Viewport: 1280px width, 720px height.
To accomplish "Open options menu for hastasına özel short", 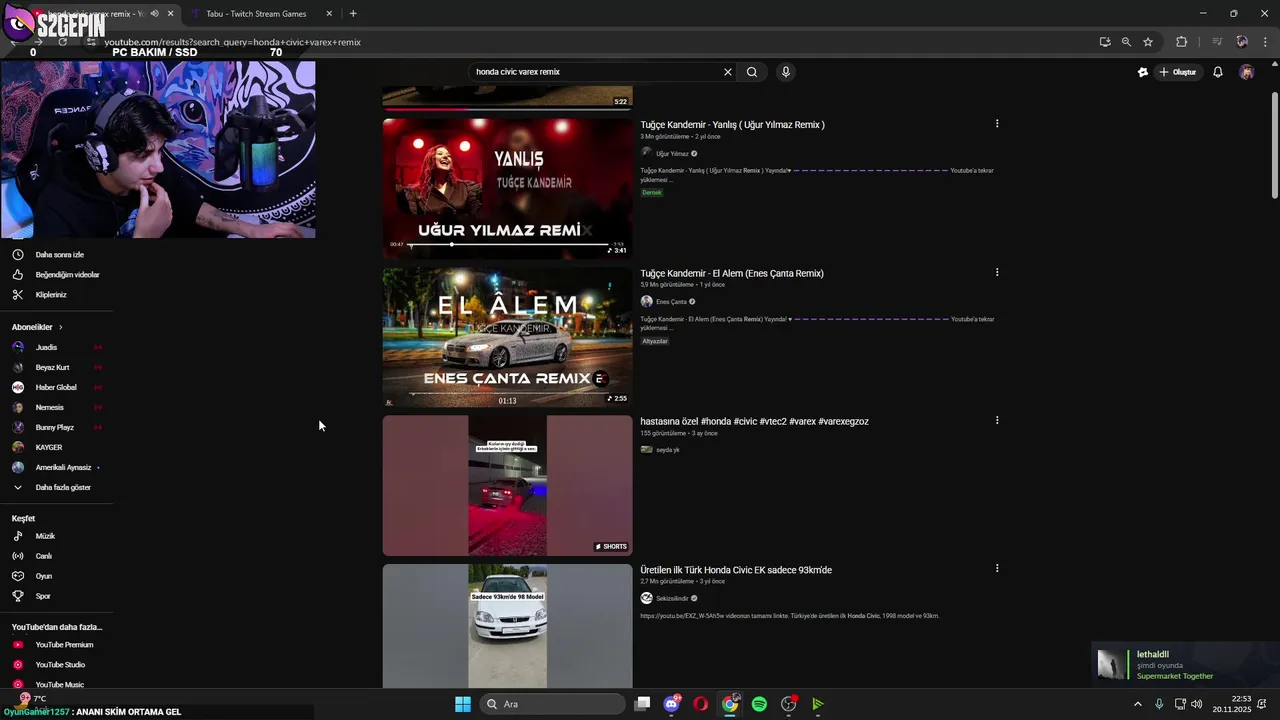I will 997,421.
